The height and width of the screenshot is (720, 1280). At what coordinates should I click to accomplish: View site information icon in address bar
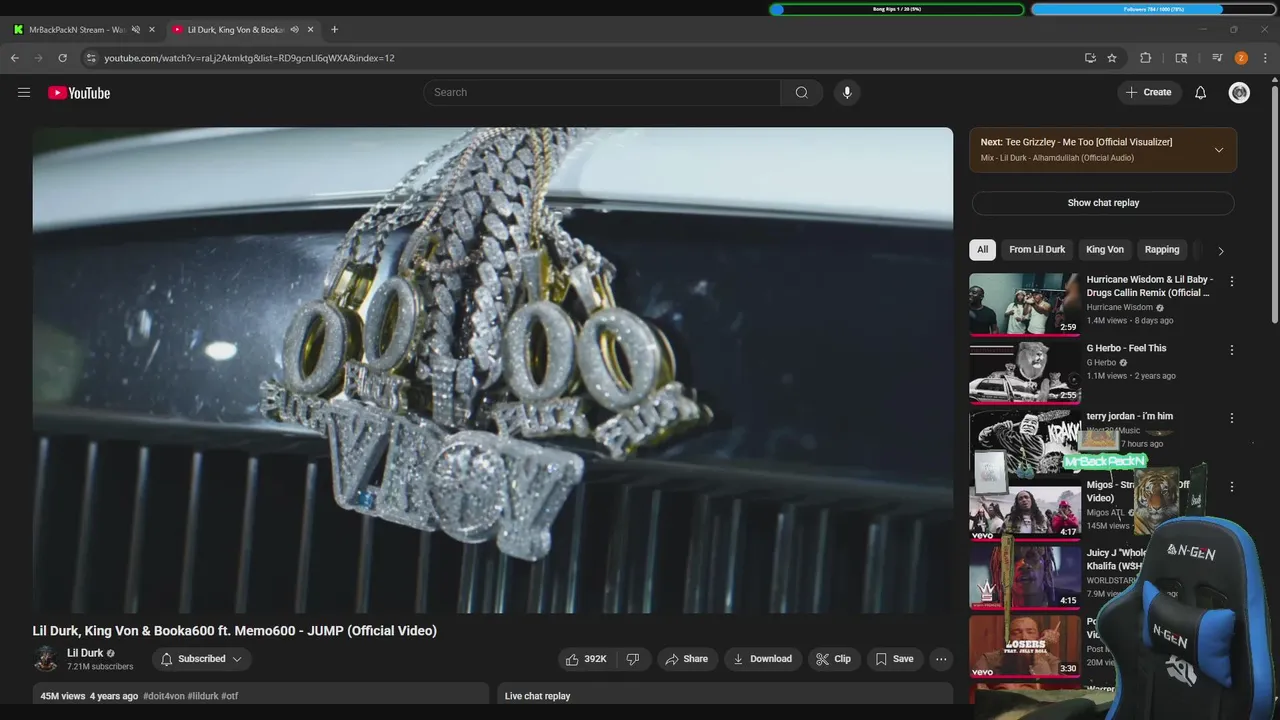pos(91,58)
